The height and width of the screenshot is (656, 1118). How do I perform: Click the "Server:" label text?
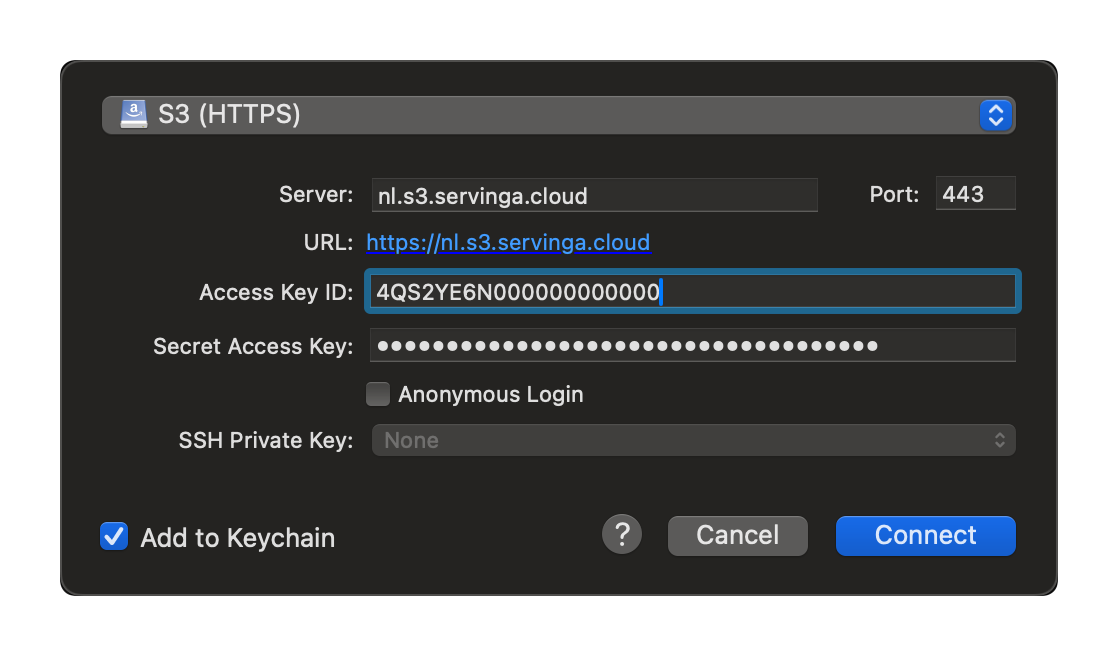click(316, 195)
